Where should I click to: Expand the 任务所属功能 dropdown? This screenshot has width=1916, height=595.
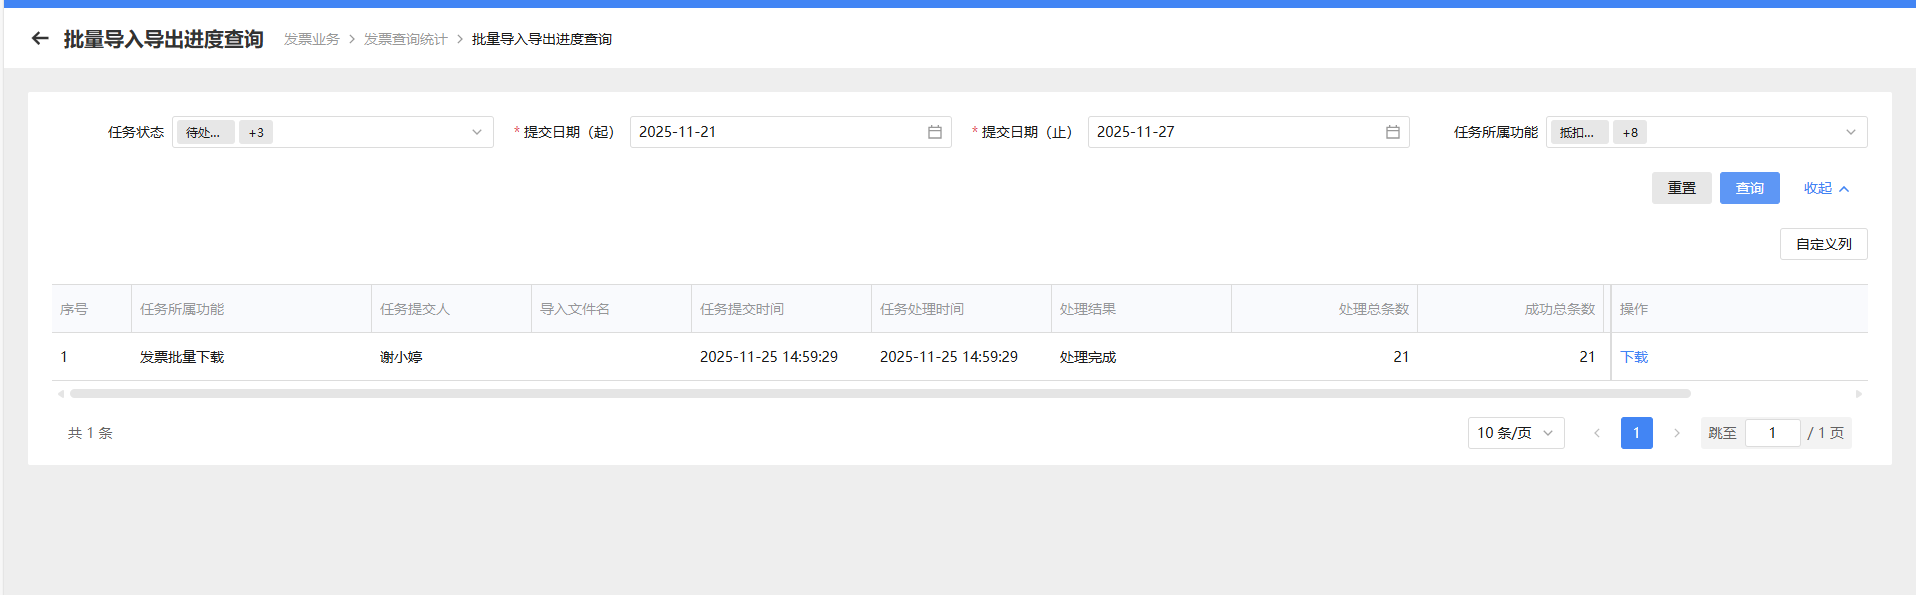1850,132
